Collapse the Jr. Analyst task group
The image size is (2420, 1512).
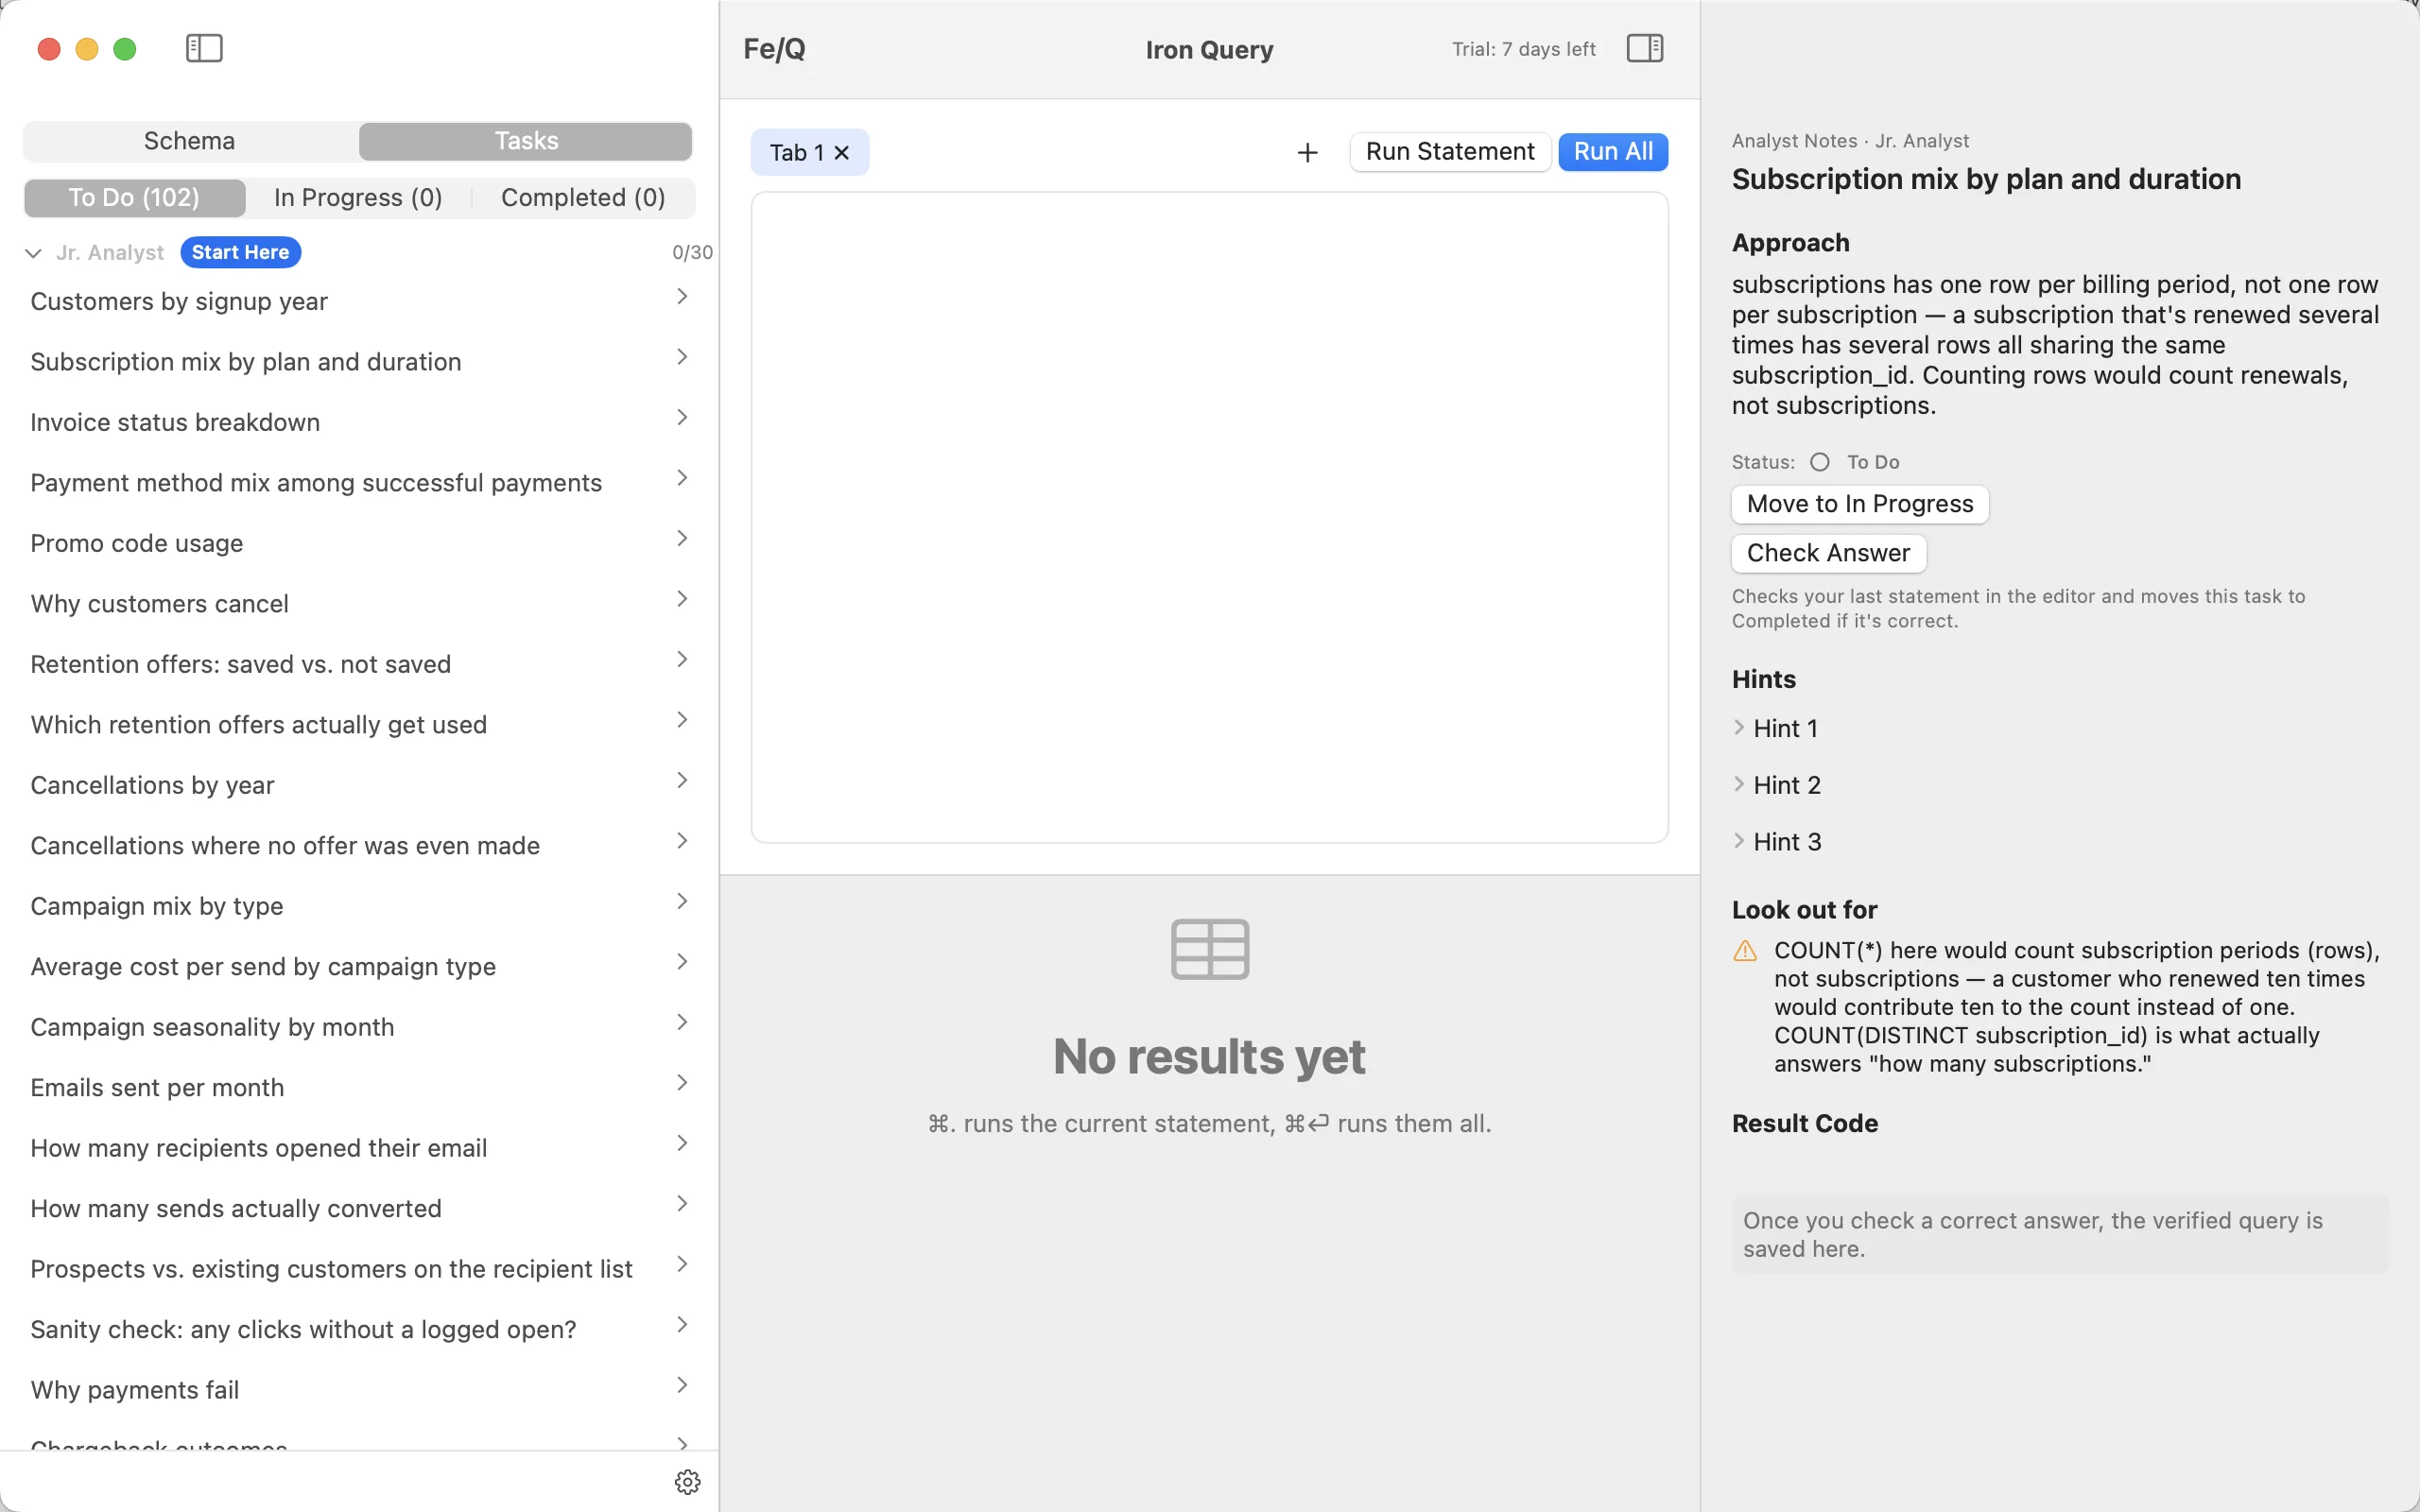(33, 253)
